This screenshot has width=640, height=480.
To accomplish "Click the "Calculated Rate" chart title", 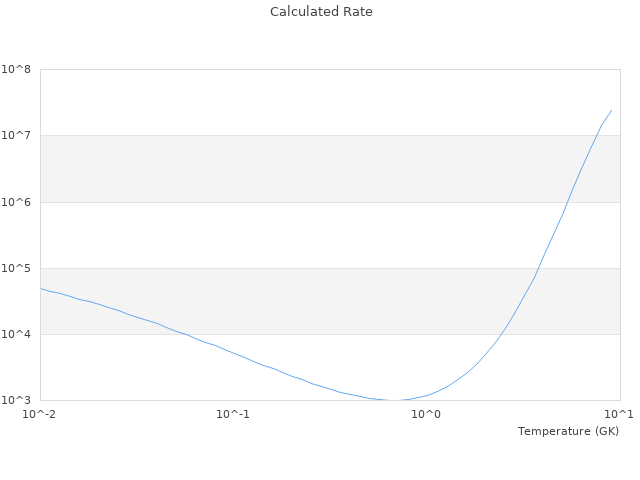I will coord(320,12).
